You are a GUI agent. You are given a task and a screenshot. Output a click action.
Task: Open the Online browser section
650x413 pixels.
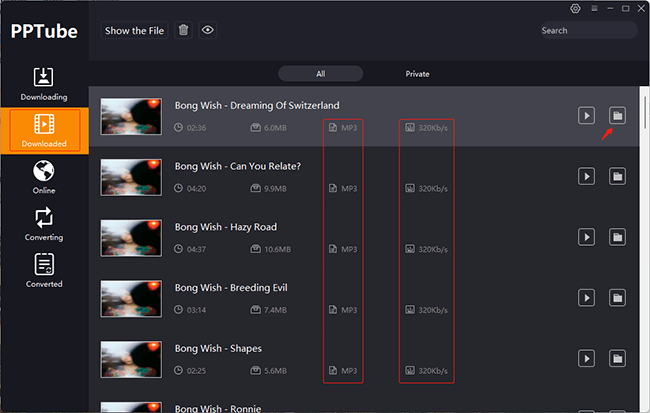(44, 177)
